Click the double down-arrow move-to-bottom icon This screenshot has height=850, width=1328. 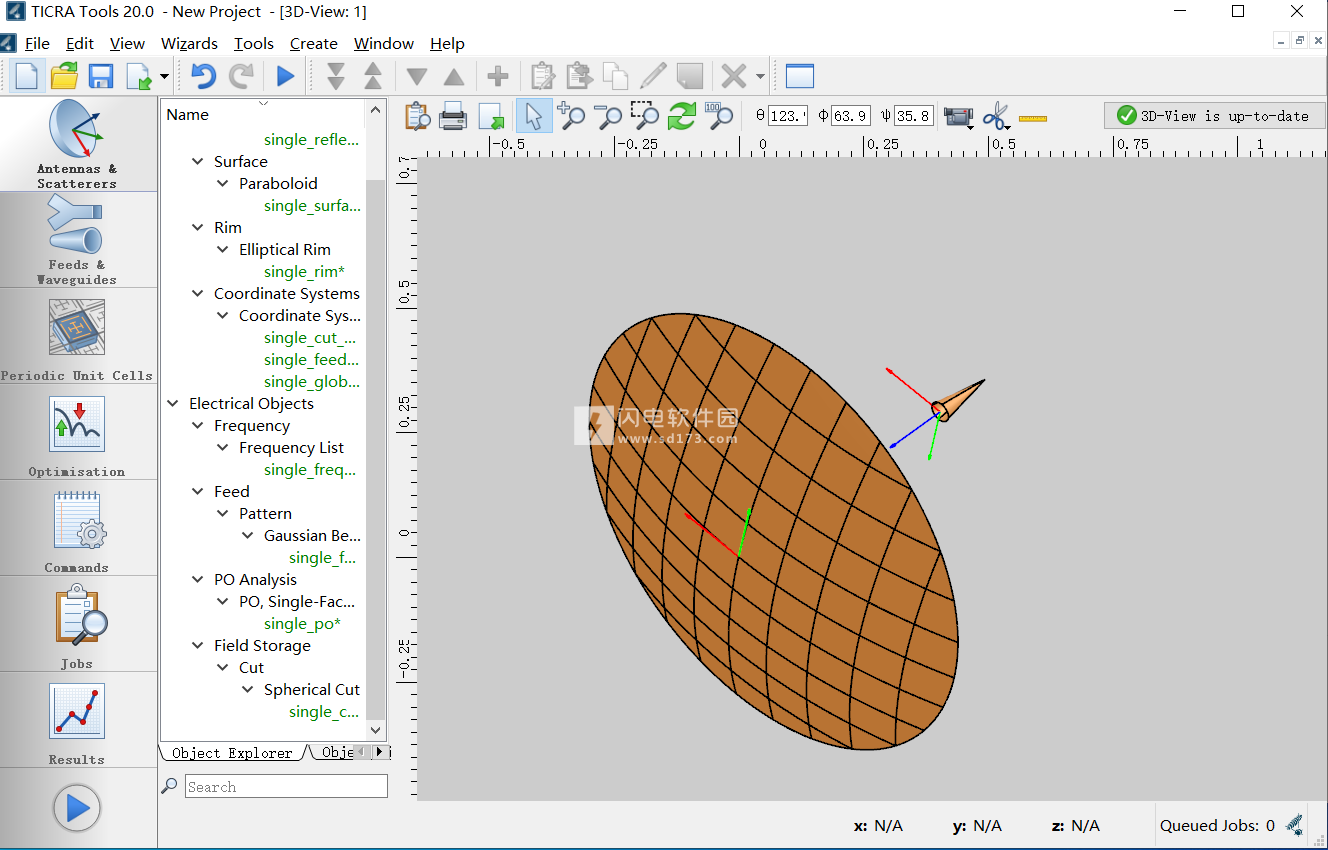tap(336, 76)
